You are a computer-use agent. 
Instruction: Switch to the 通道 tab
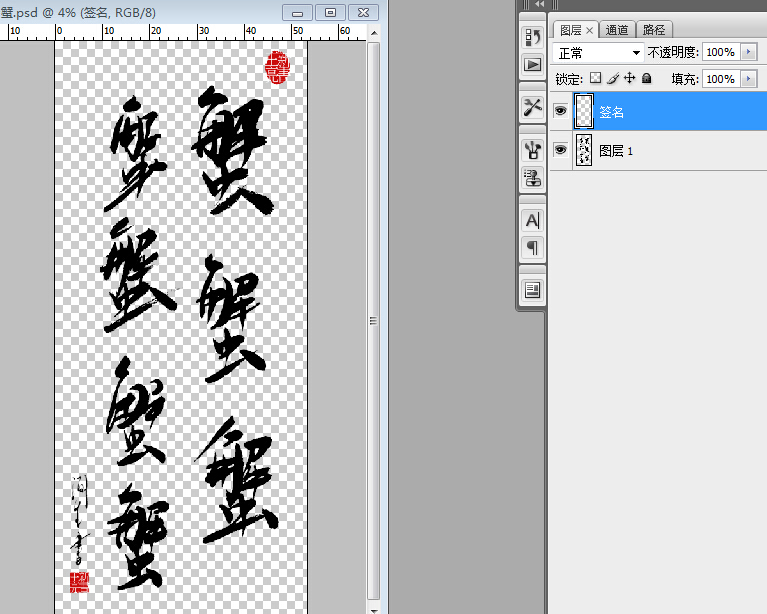pyautogui.click(x=617, y=30)
